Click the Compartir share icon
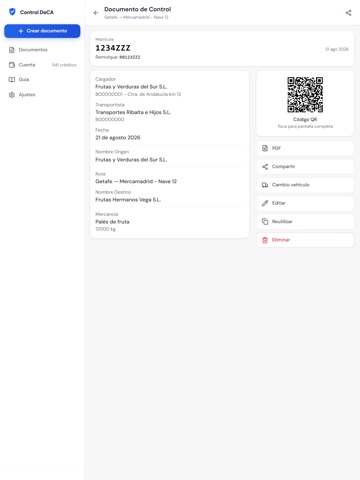The width and height of the screenshot is (360, 480). [265, 167]
